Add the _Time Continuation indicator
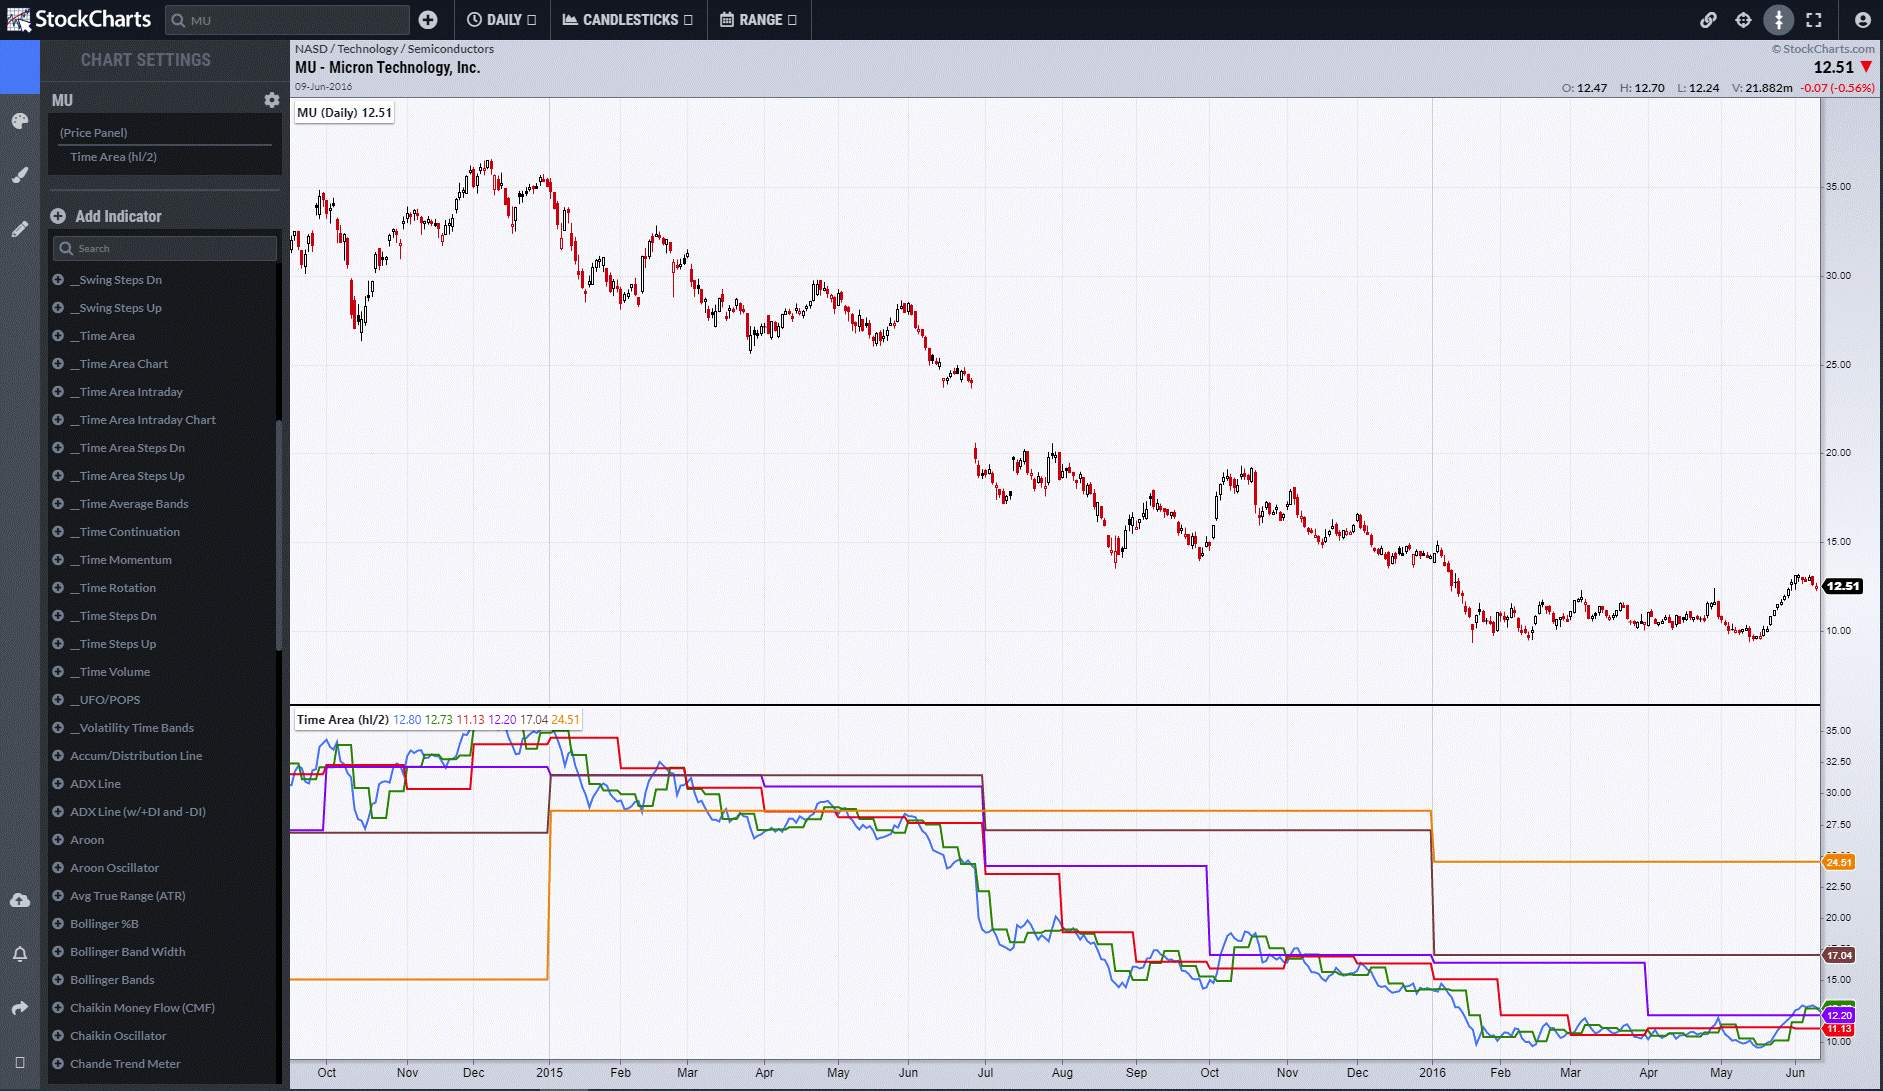1883x1091 pixels. click(58, 532)
